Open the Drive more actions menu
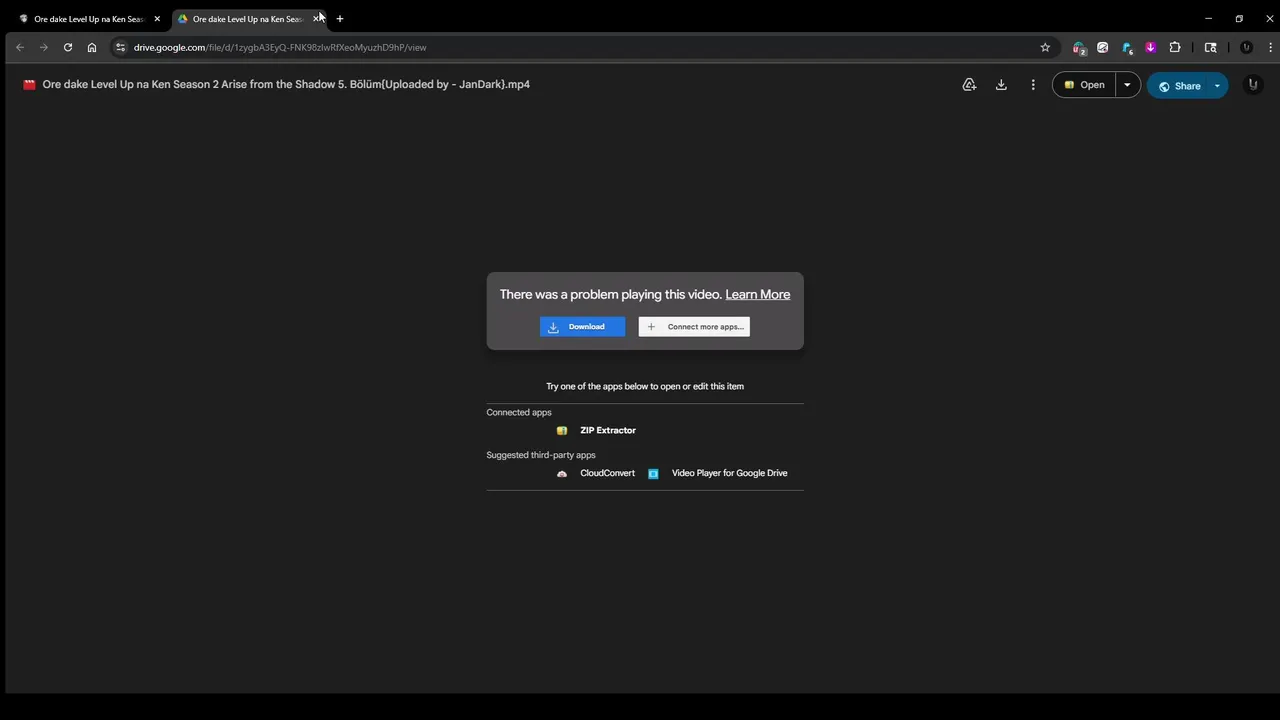 (1033, 85)
